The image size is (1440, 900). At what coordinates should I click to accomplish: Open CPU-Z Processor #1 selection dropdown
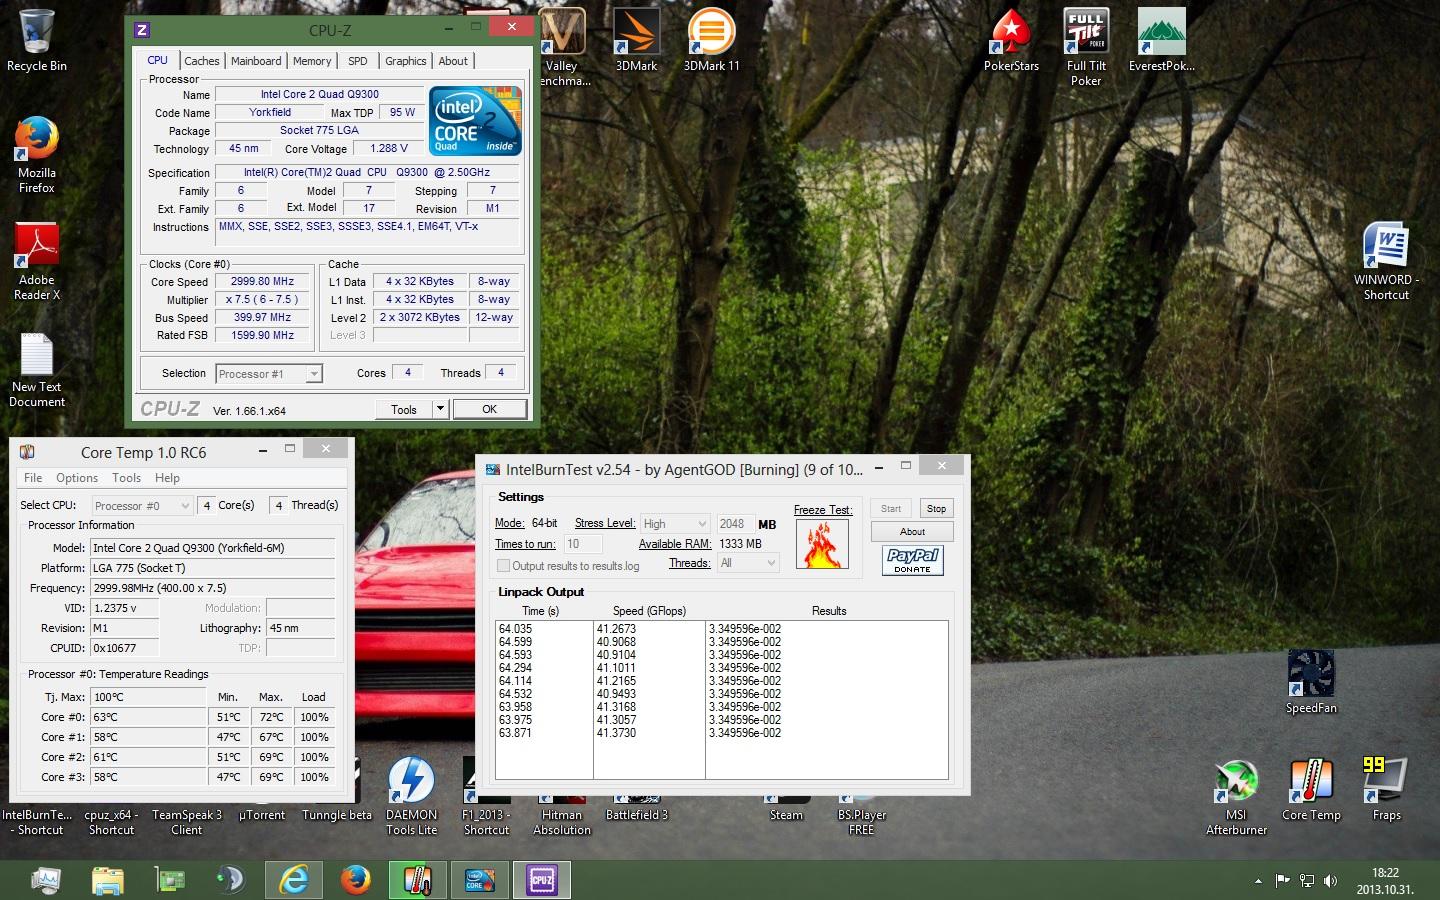coord(269,374)
